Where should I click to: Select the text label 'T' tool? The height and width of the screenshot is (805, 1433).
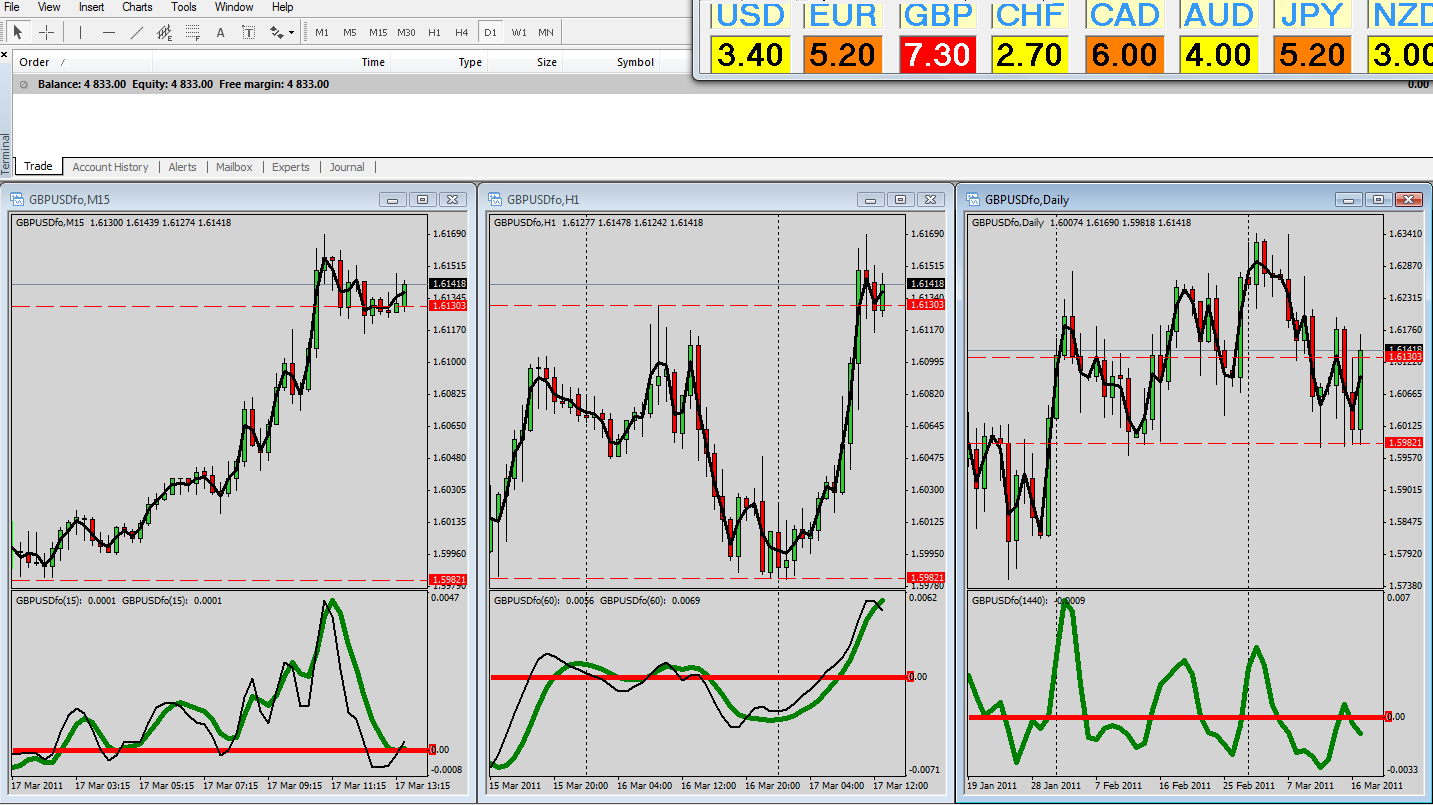coord(248,32)
